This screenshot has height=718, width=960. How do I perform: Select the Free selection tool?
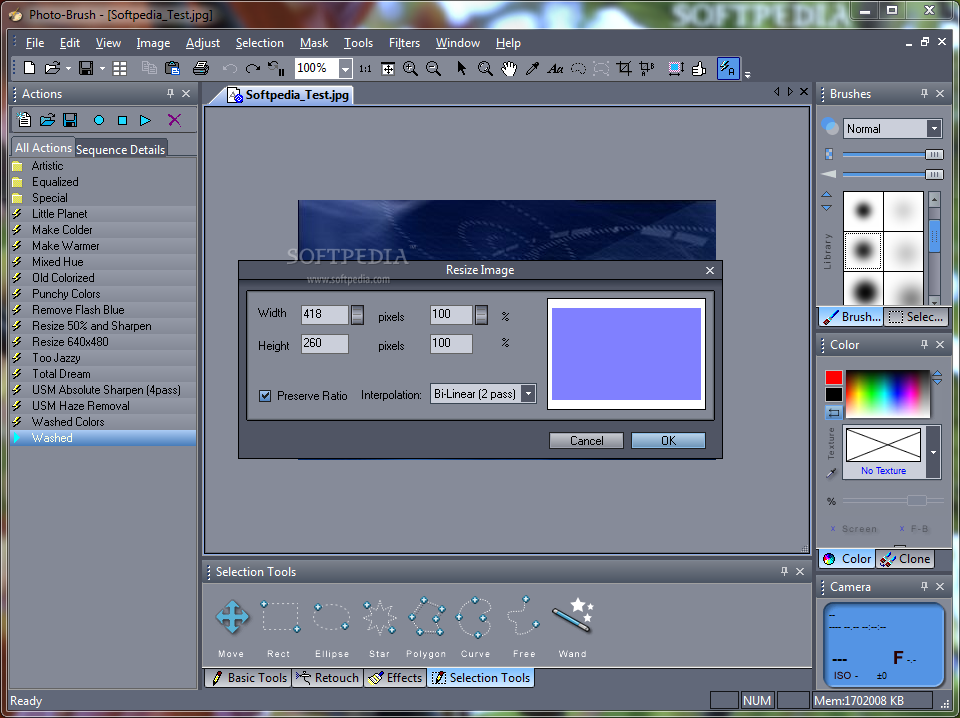point(523,616)
